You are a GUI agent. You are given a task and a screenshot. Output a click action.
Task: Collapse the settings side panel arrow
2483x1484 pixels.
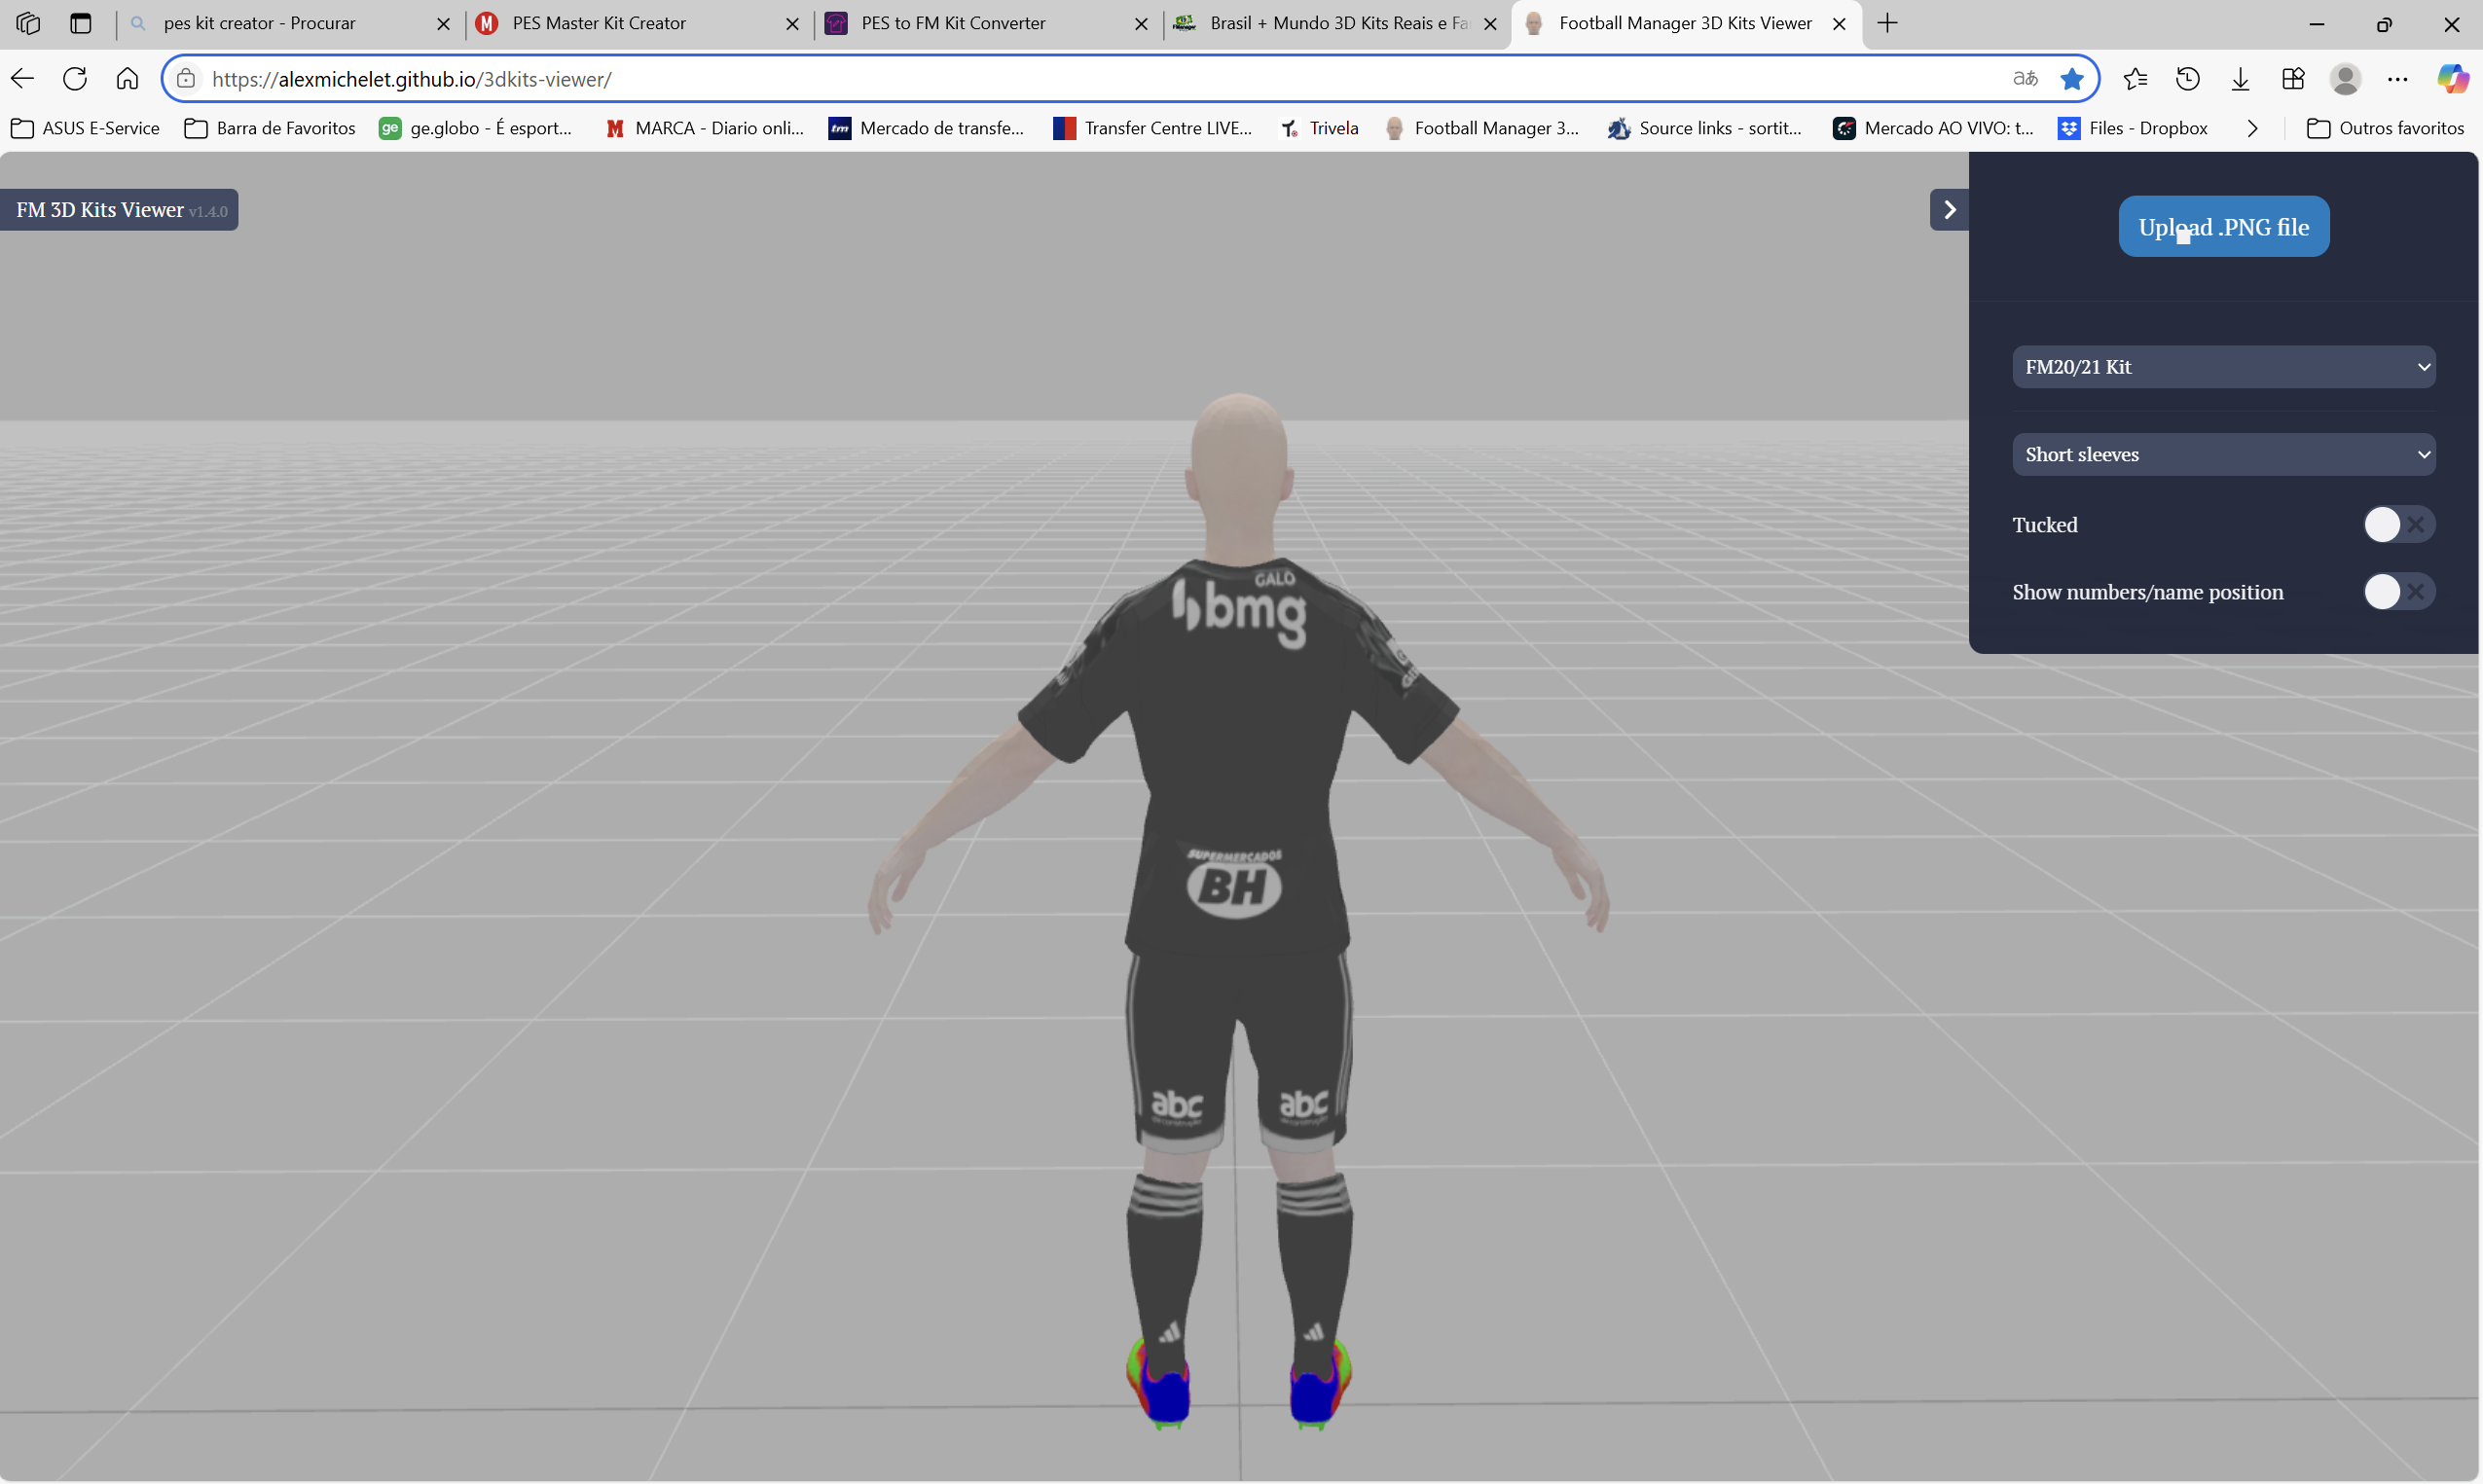pyautogui.click(x=1949, y=210)
